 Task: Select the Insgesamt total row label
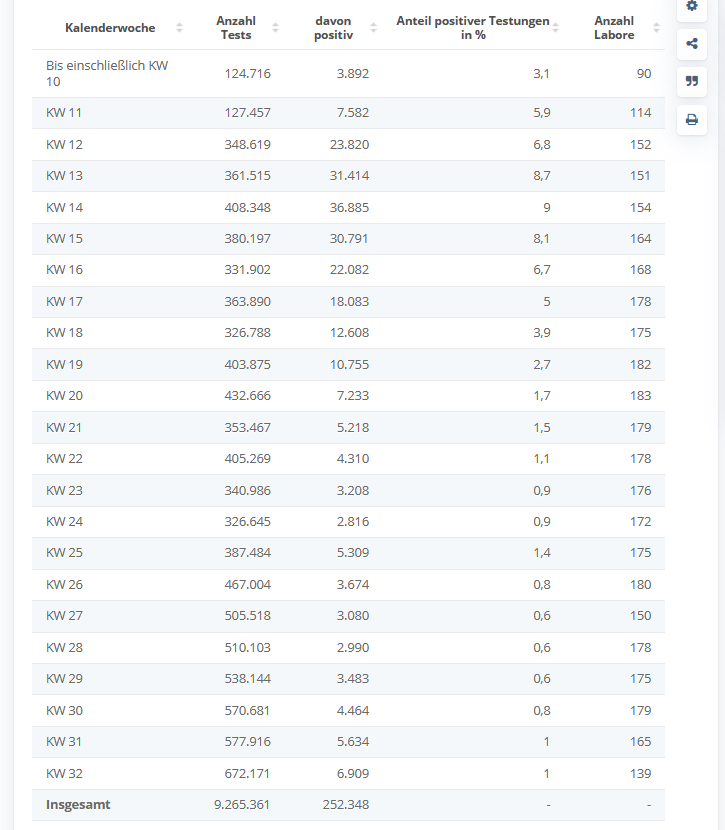tap(78, 805)
